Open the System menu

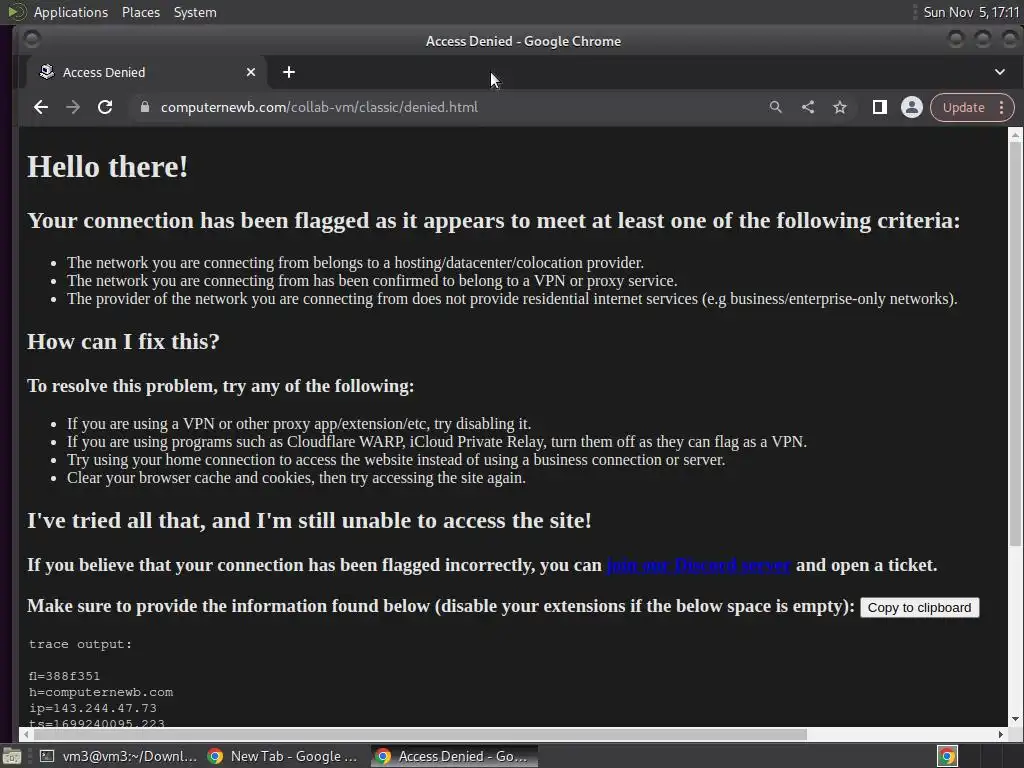[195, 12]
